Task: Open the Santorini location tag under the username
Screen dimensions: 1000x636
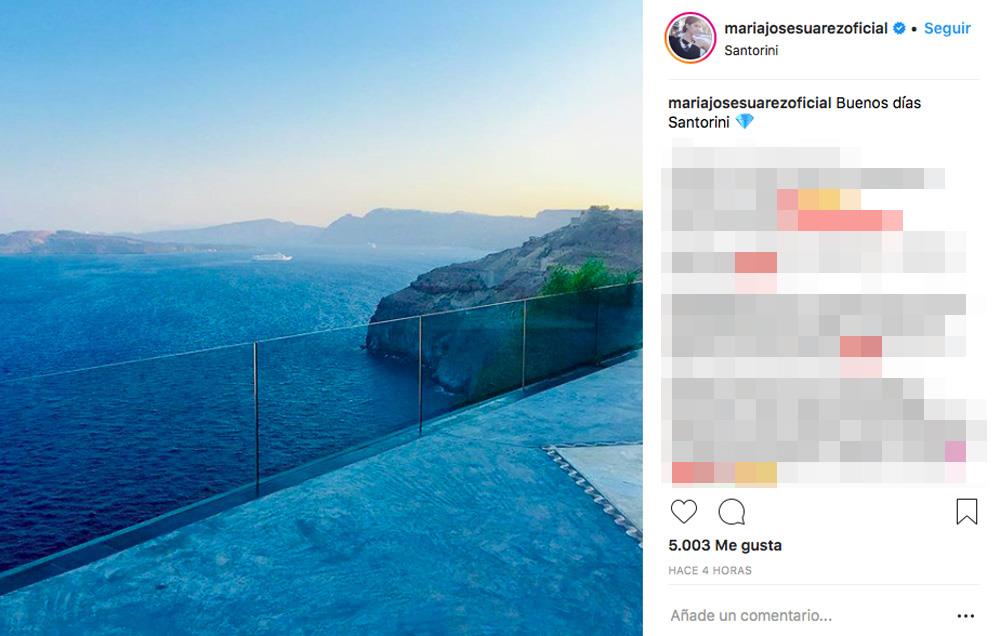Action: 751,50
